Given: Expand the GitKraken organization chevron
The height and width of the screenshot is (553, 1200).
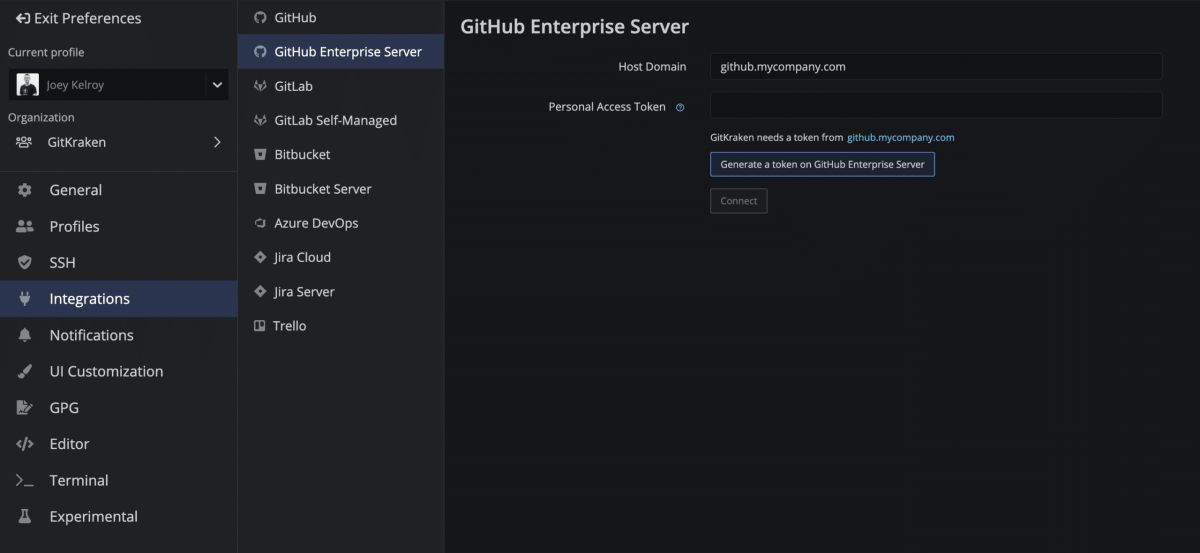Looking at the screenshot, I should [x=217, y=142].
